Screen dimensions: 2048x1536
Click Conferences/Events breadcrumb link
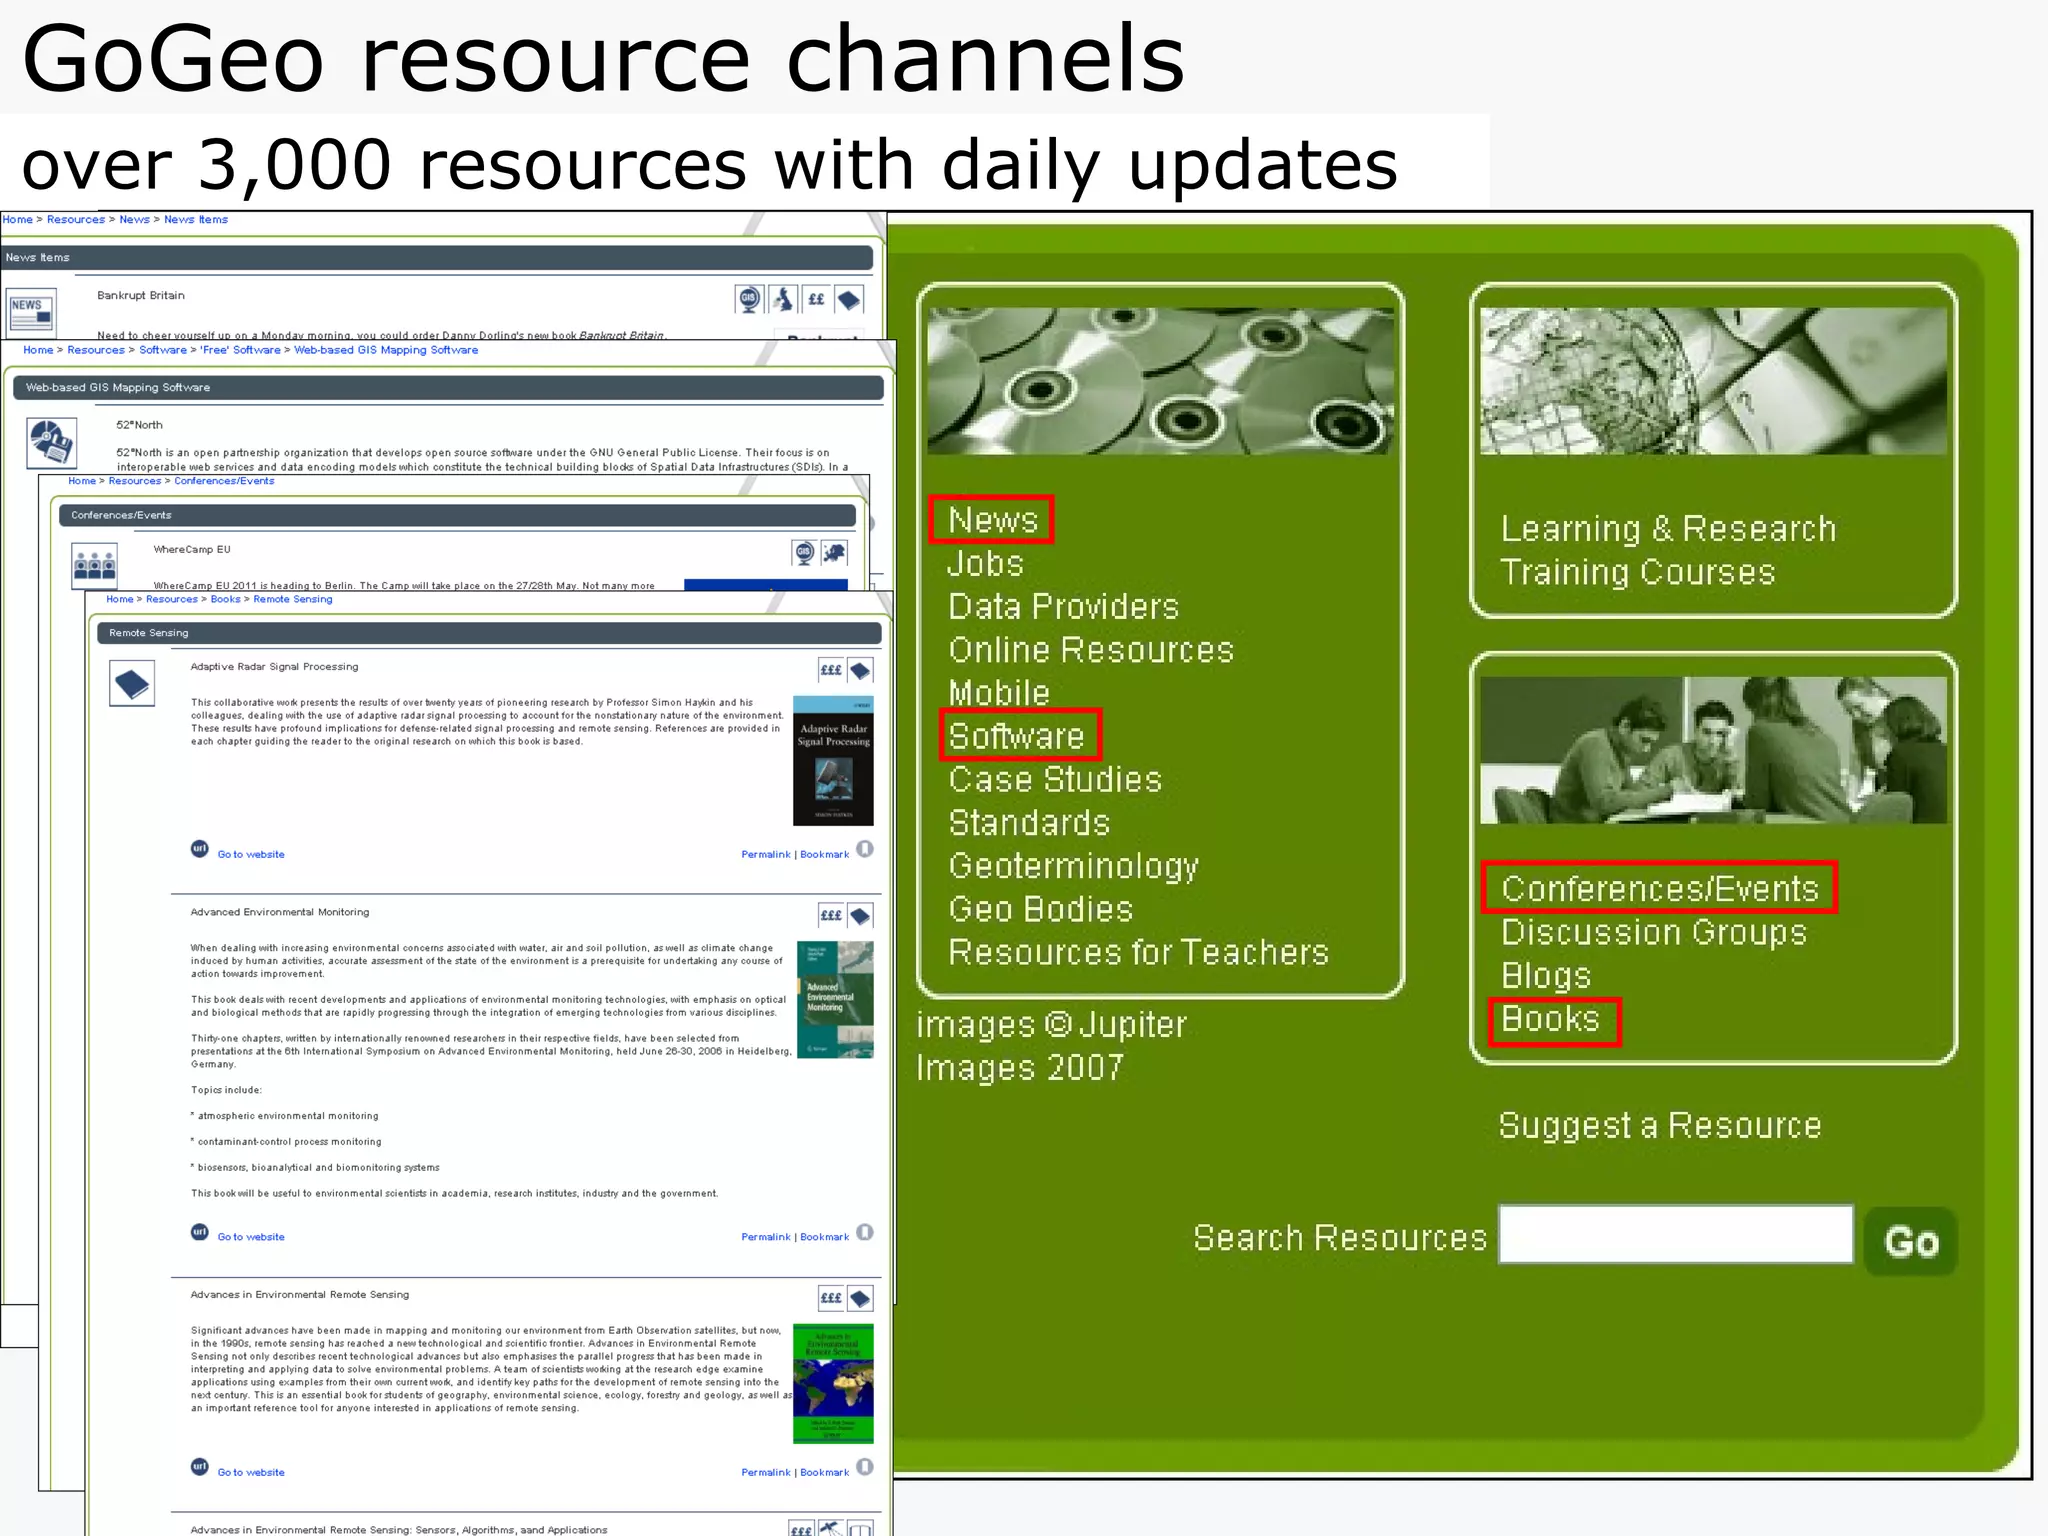[224, 481]
